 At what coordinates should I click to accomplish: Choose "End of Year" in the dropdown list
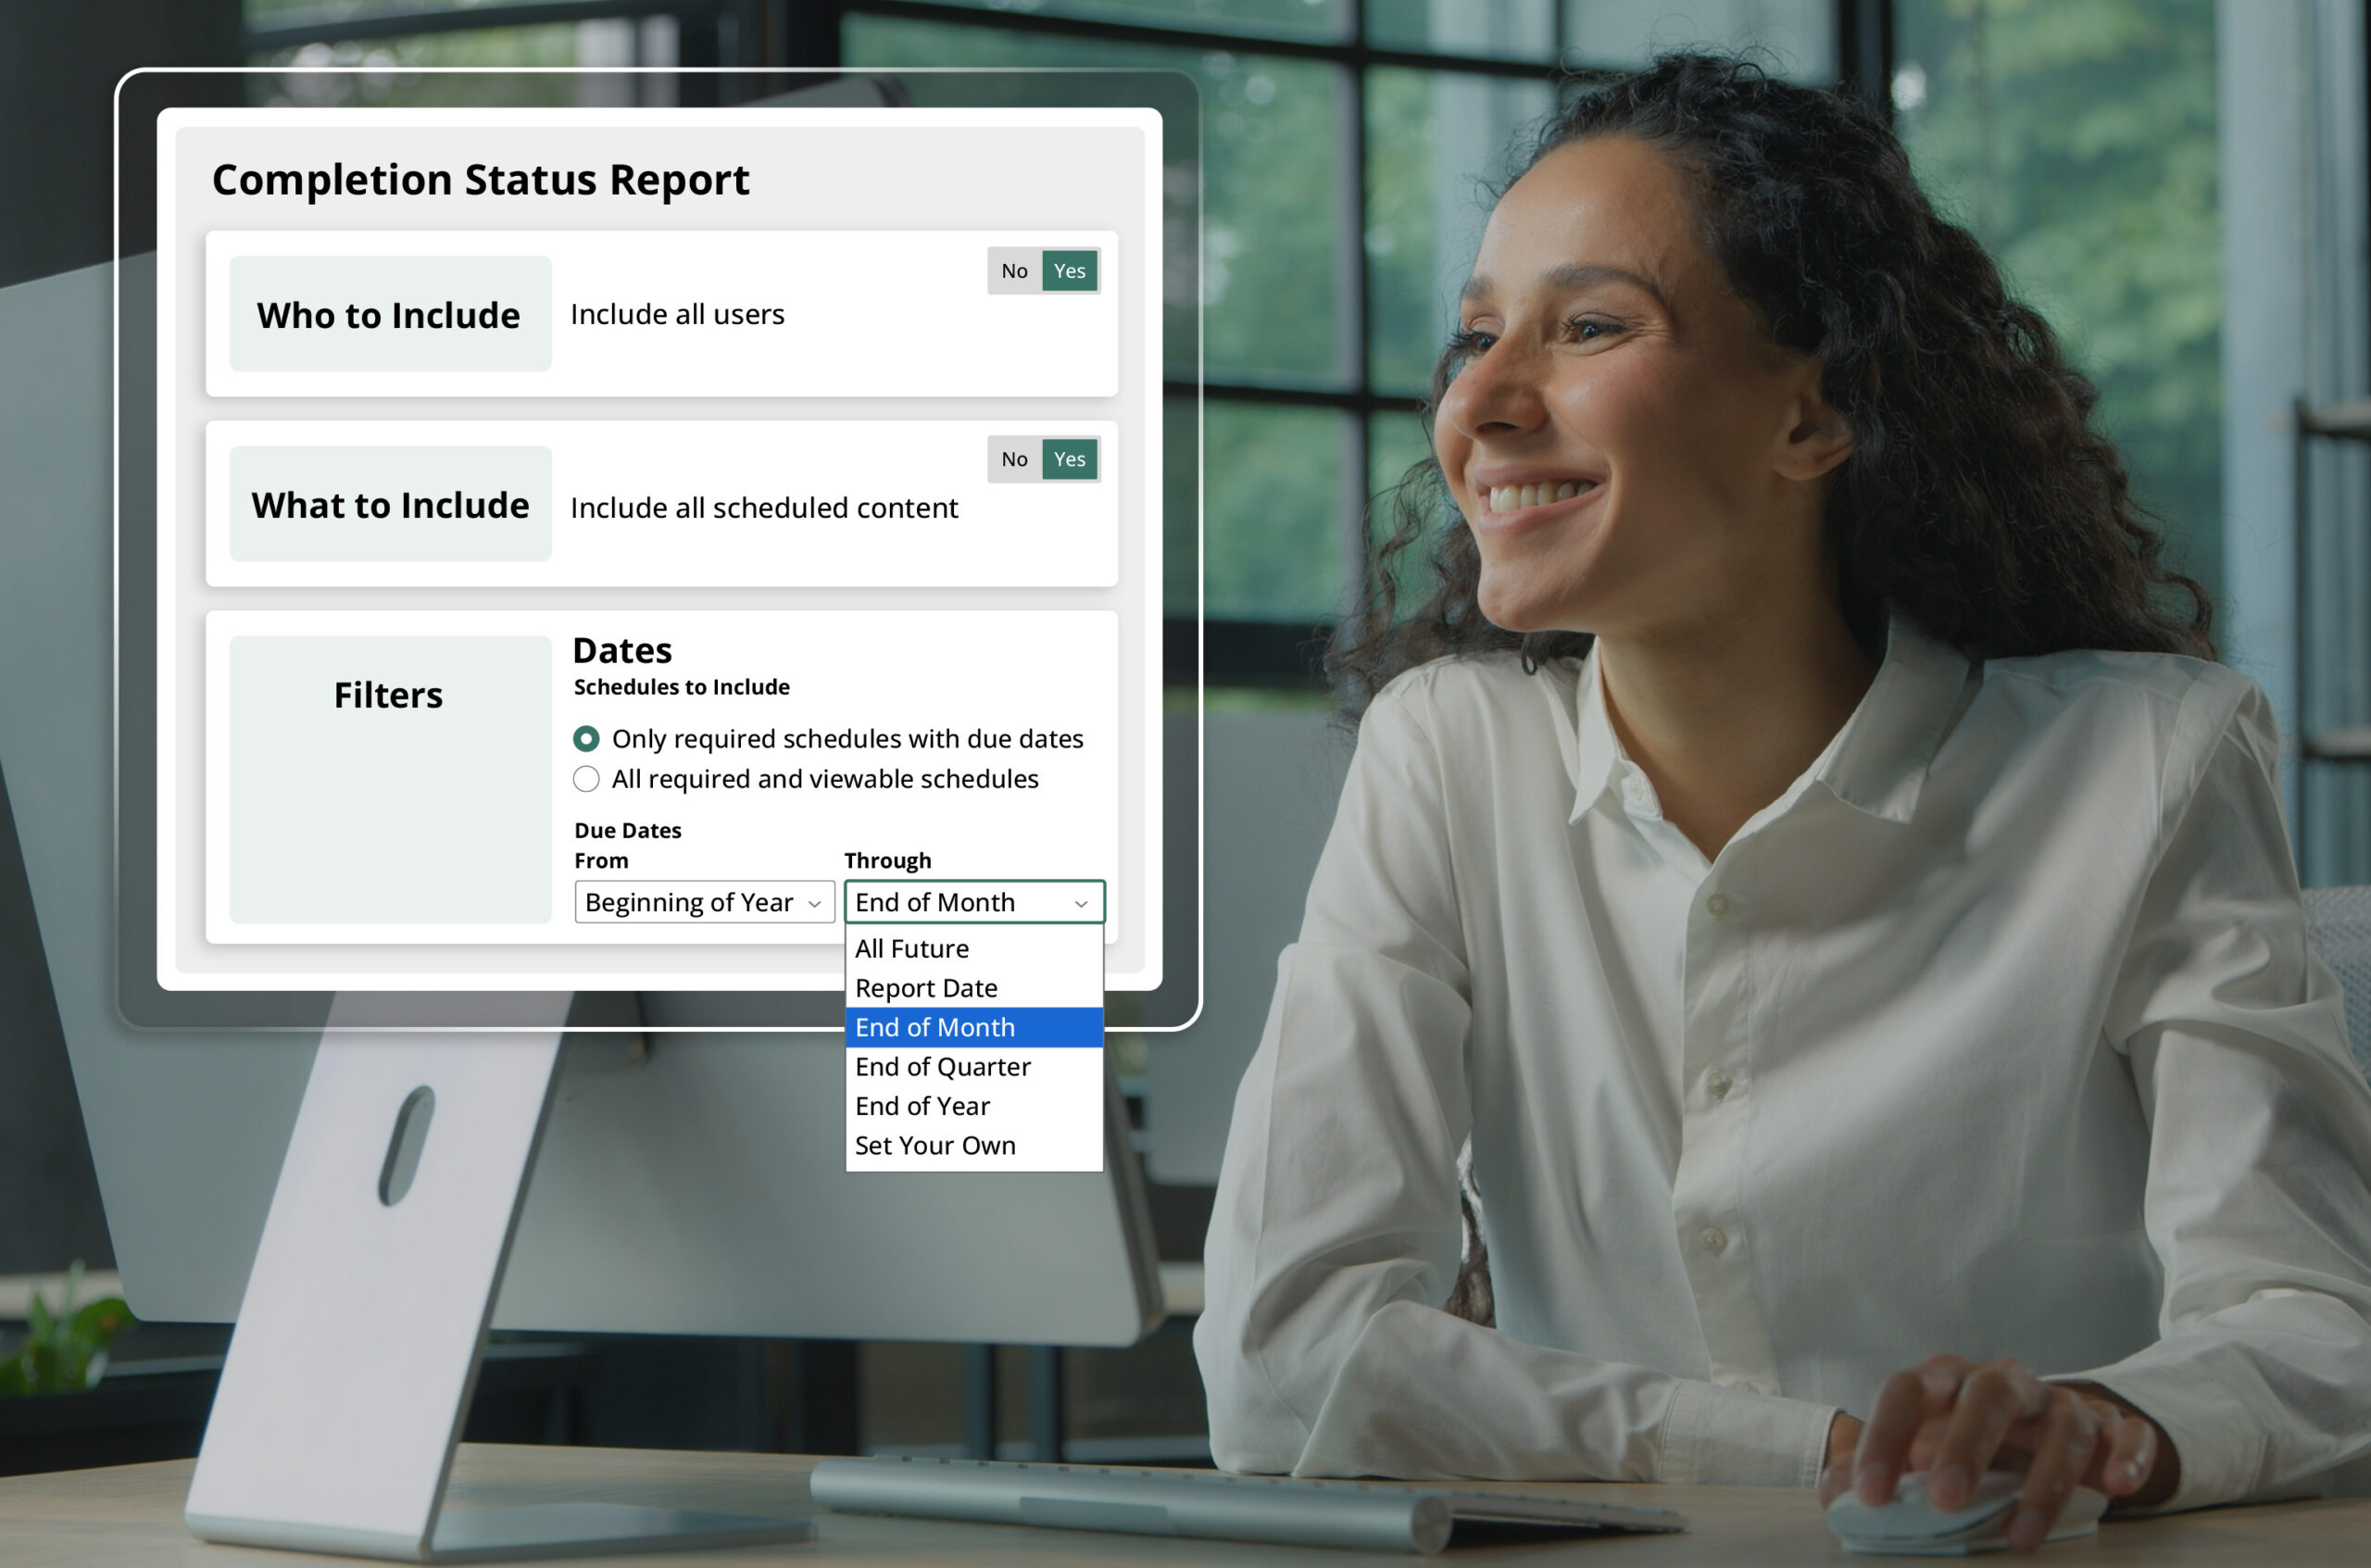[921, 1106]
